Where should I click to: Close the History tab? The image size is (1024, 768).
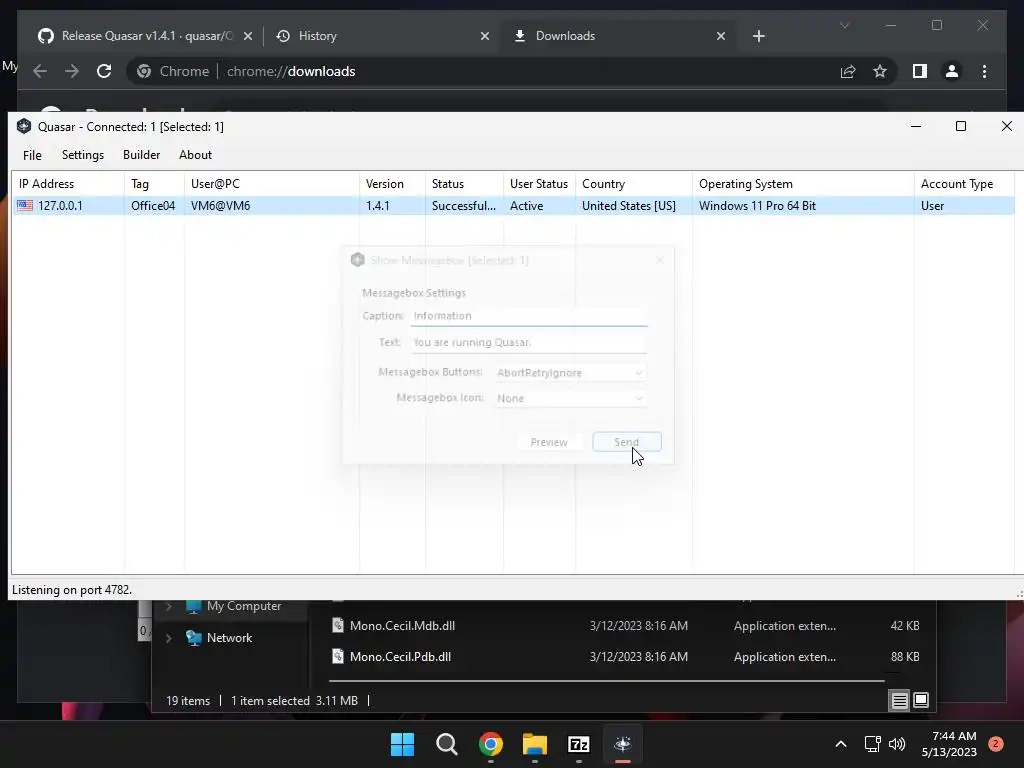(x=485, y=37)
